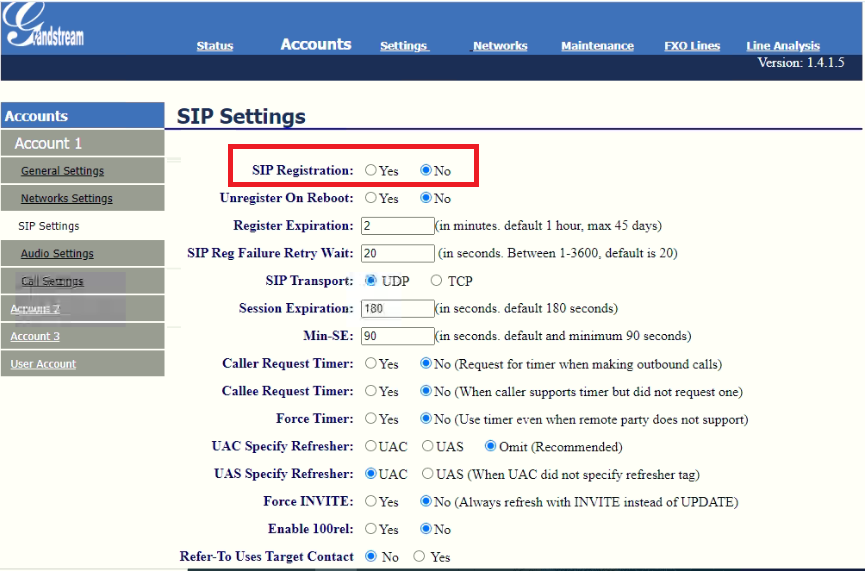Open the Status menu
The width and height of the screenshot is (865, 571).
(215, 46)
